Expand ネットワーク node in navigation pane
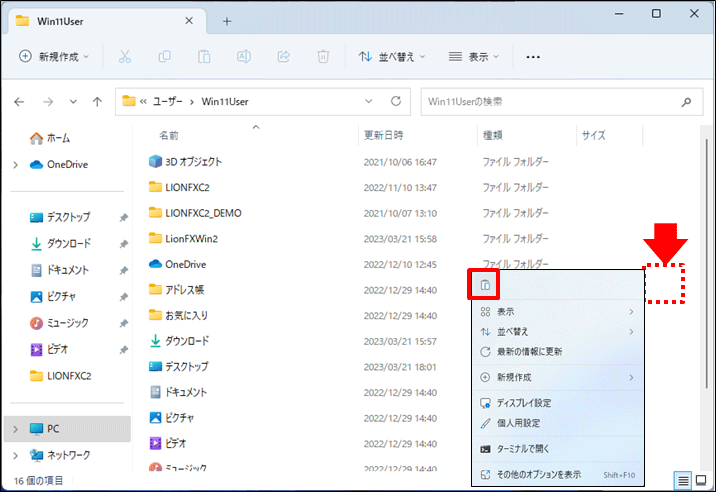716x492 pixels. coord(16,455)
